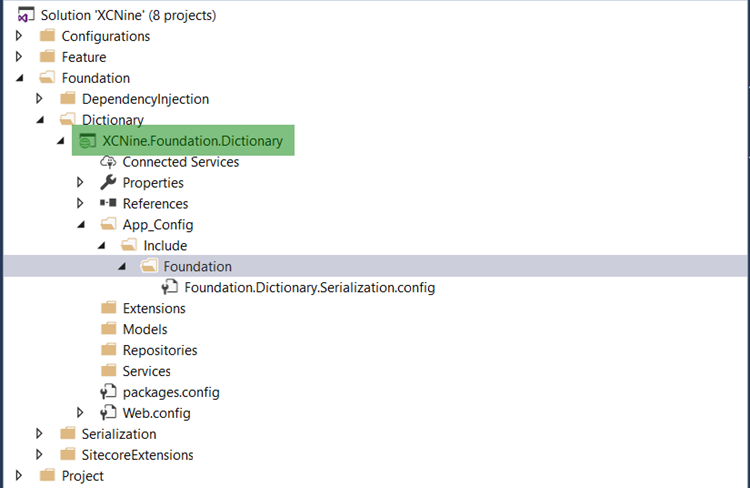750x488 pixels.
Task: Select the Include label
Action: (x=165, y=245)
